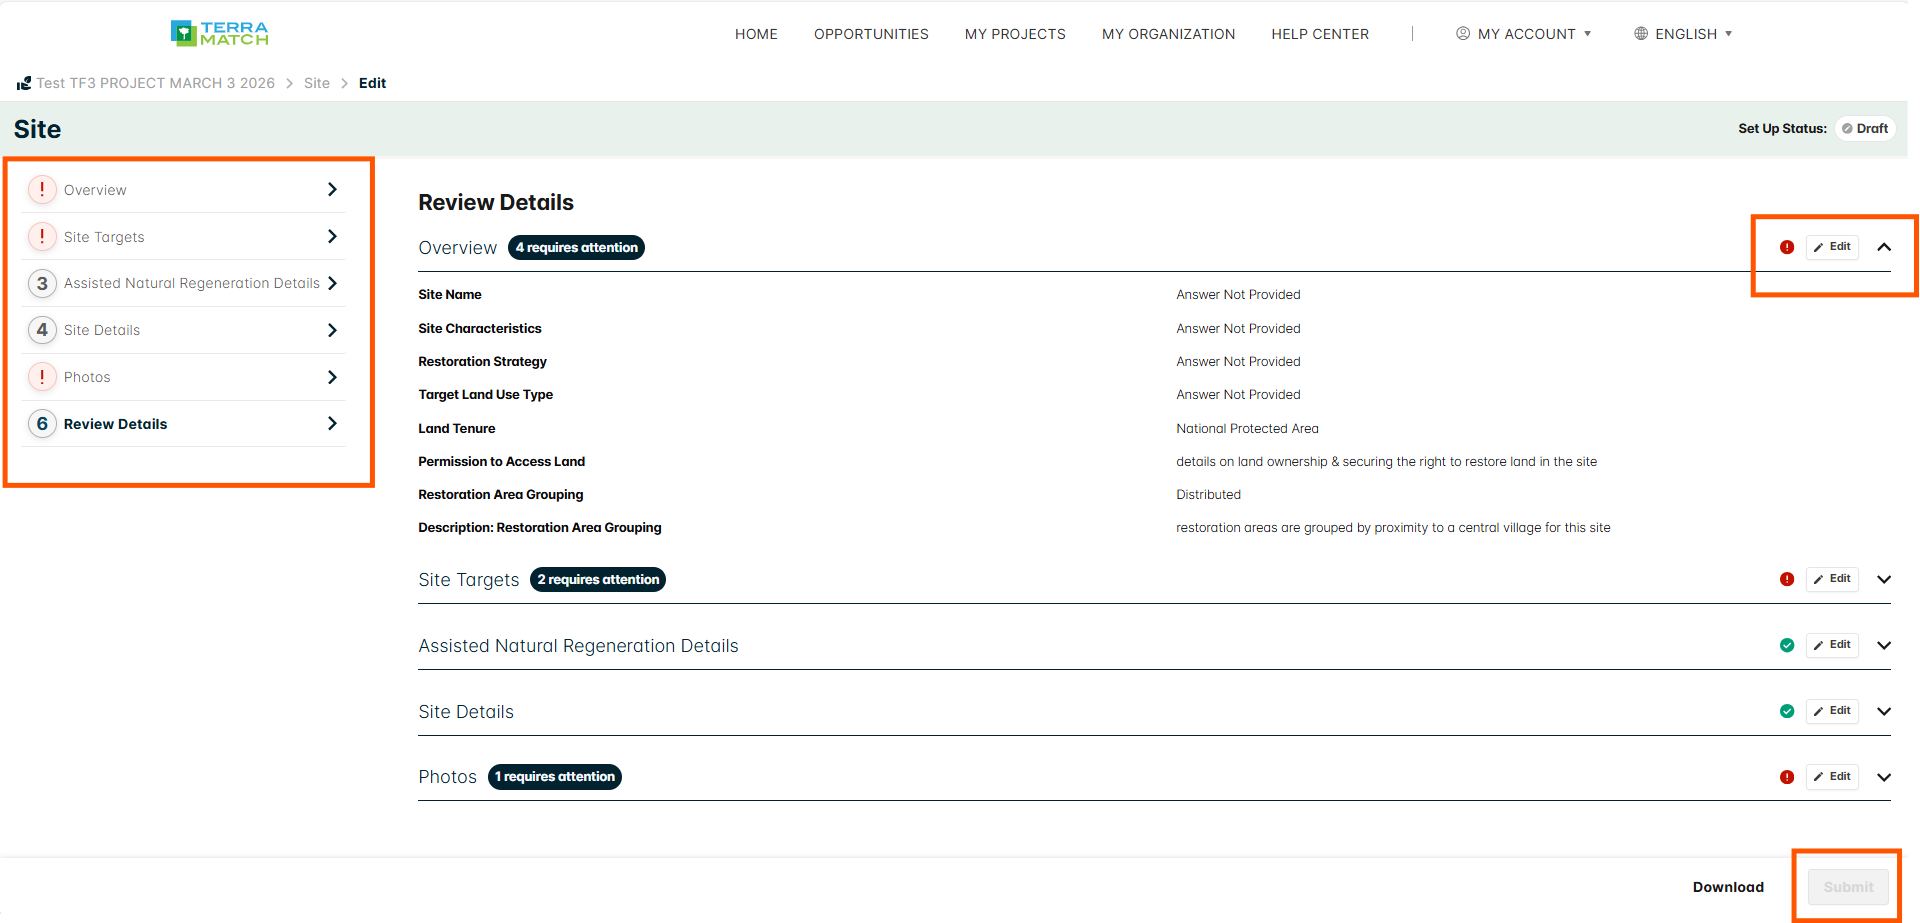The height and width of the screenshot is (923, 1920).
Task: Open the Site breadcrumb link
Action: click(x=317, y=83)
